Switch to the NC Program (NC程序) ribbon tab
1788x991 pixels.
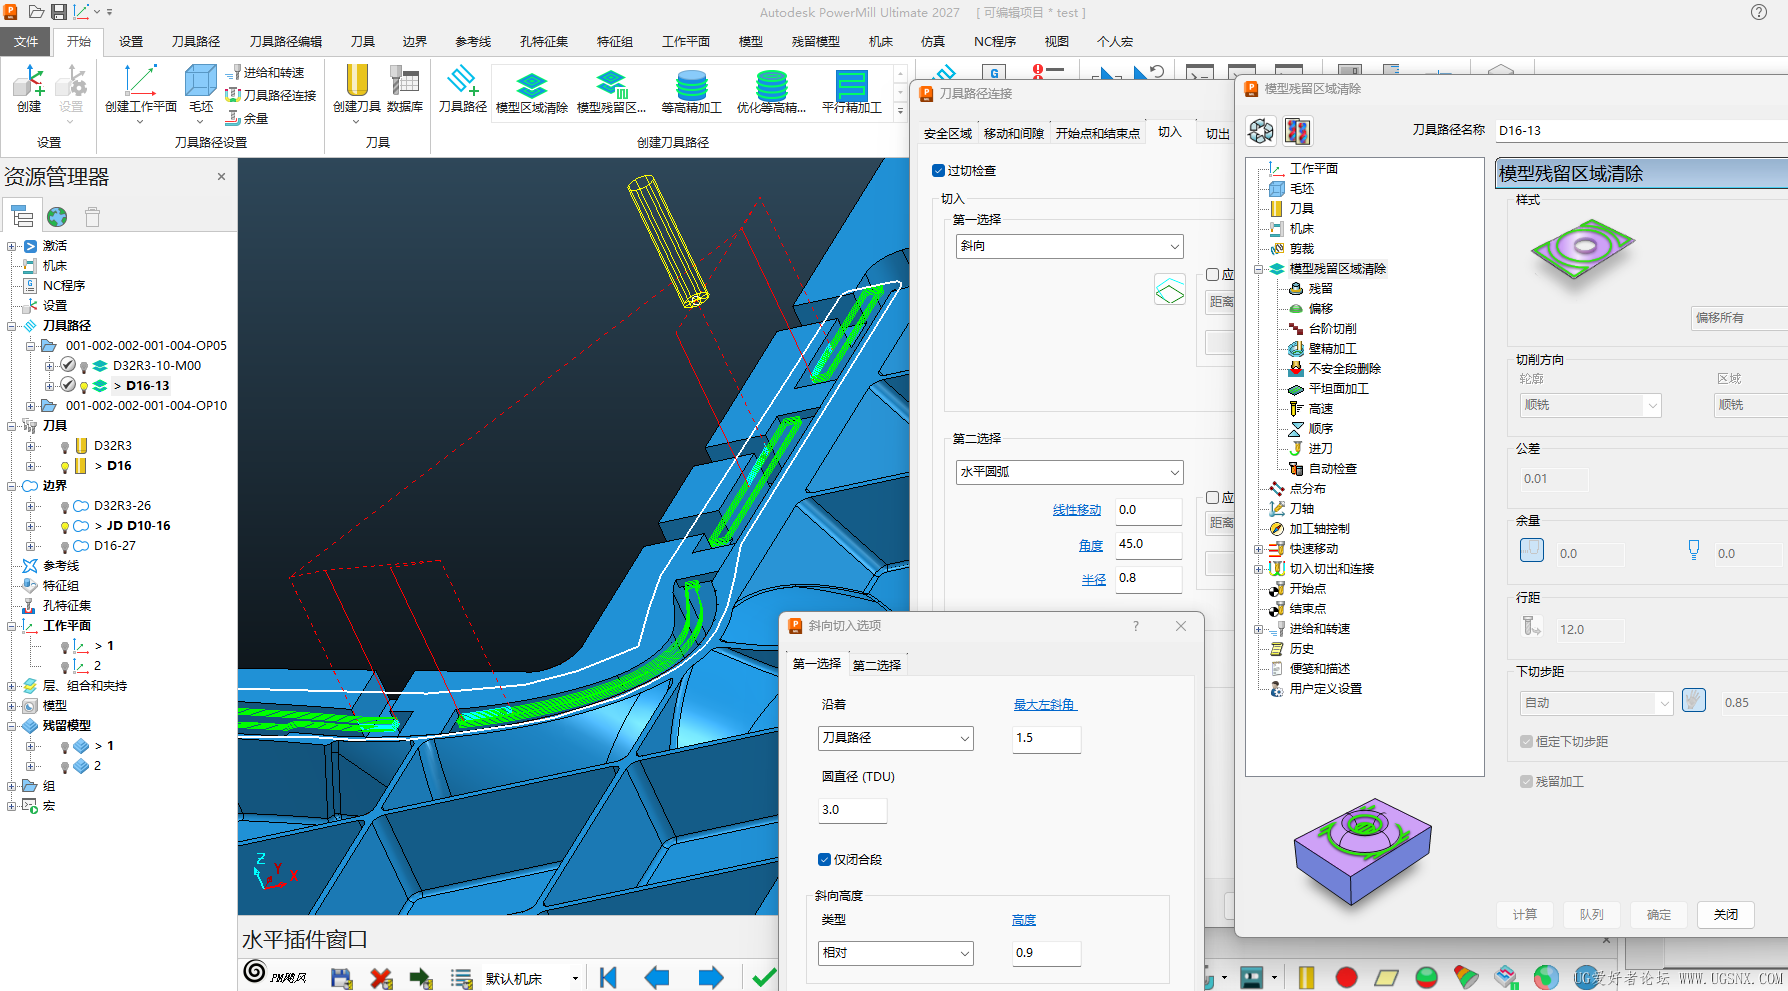(995, 41)
